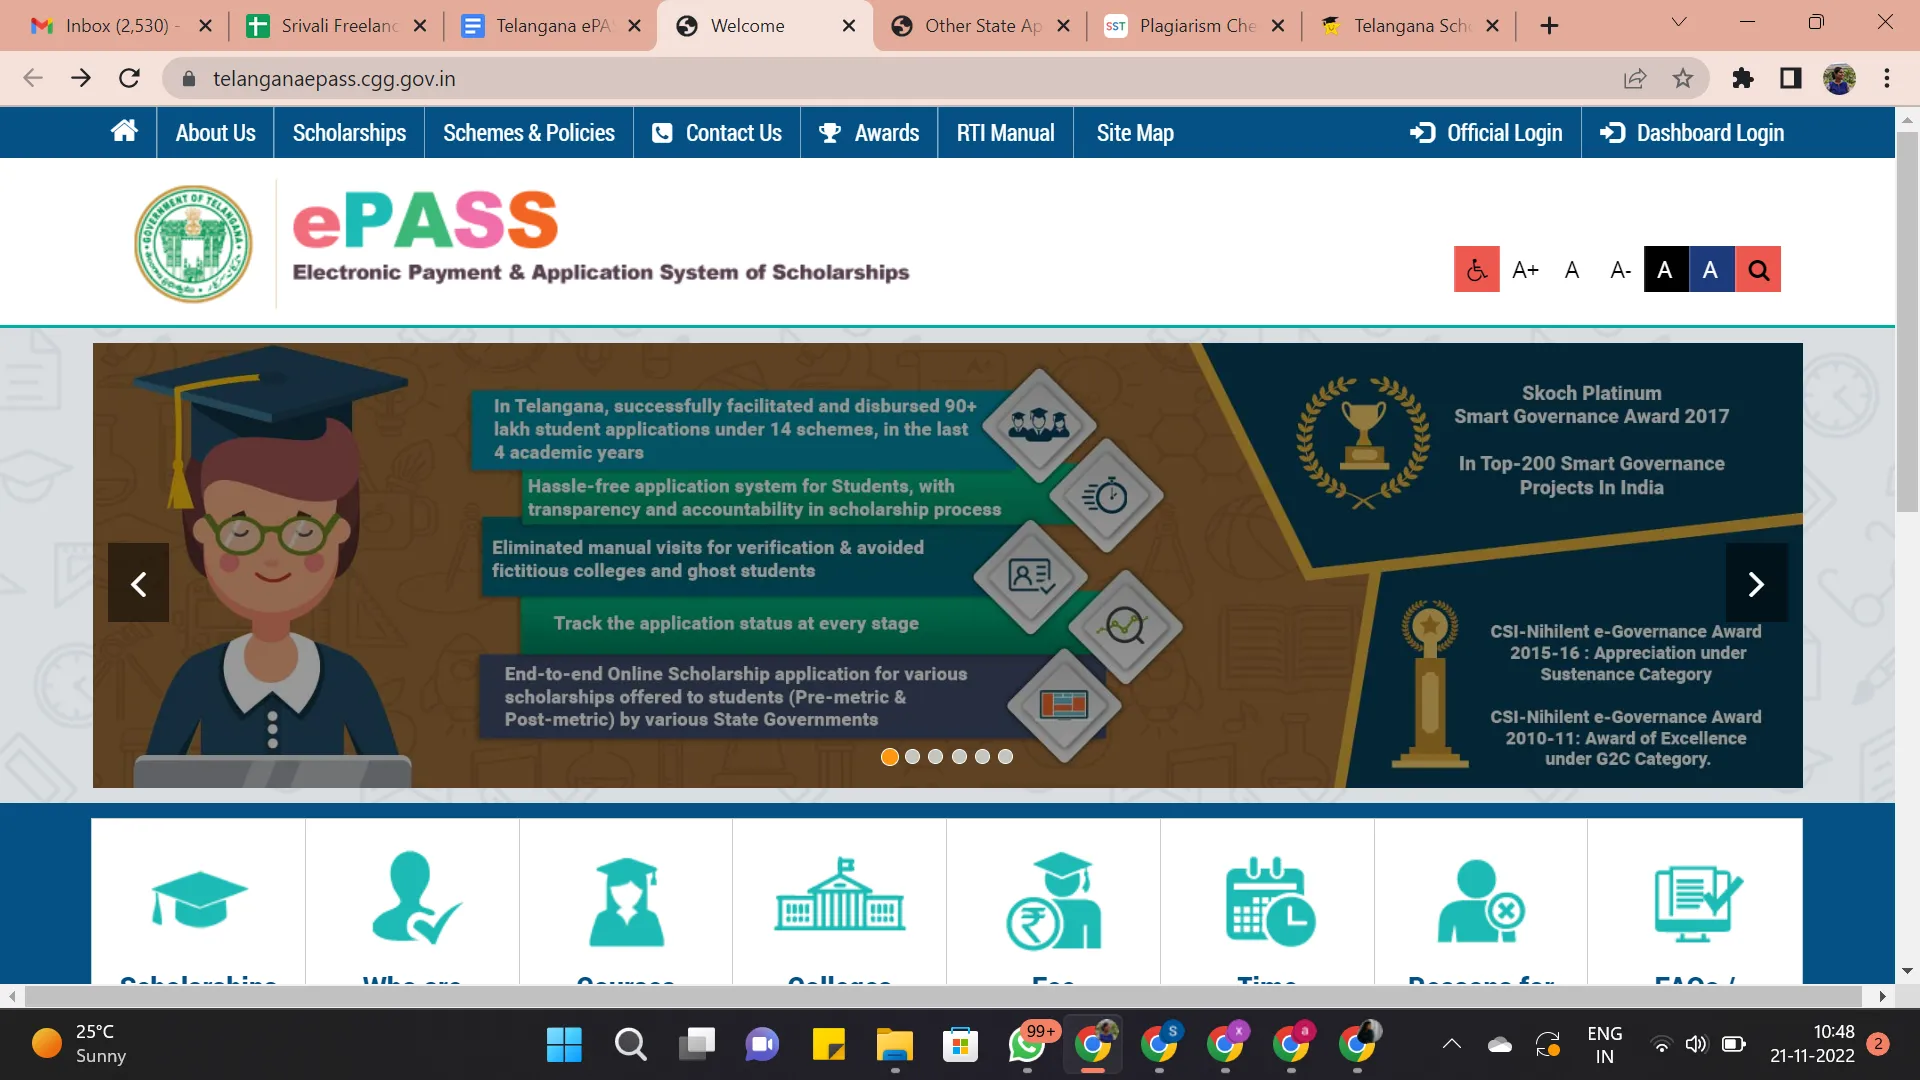
Task: Open Chrome three-dot menu
Action: (1887, 78)
